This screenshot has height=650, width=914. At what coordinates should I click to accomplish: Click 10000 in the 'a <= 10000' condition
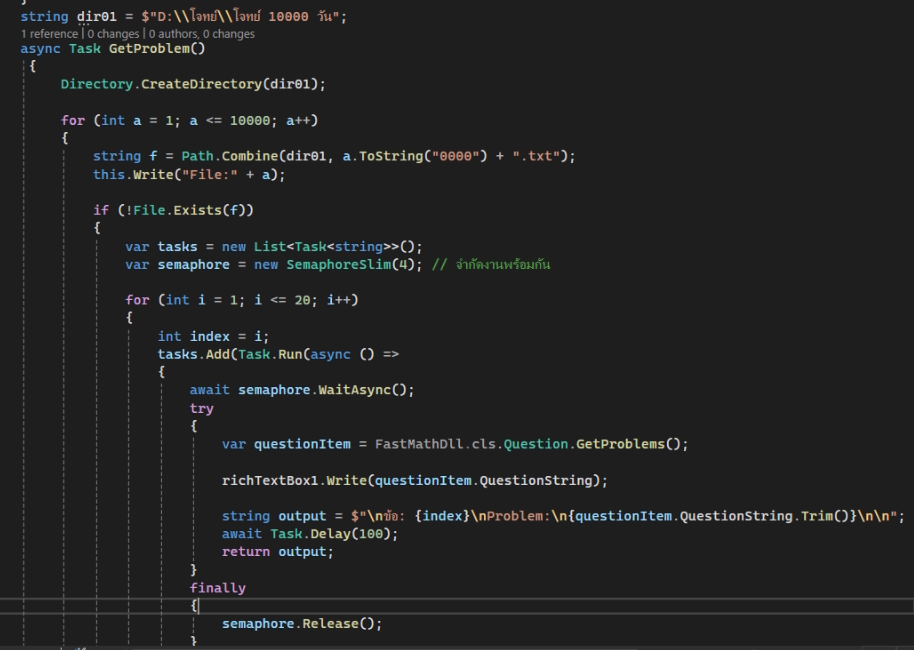tap(250, 121)
